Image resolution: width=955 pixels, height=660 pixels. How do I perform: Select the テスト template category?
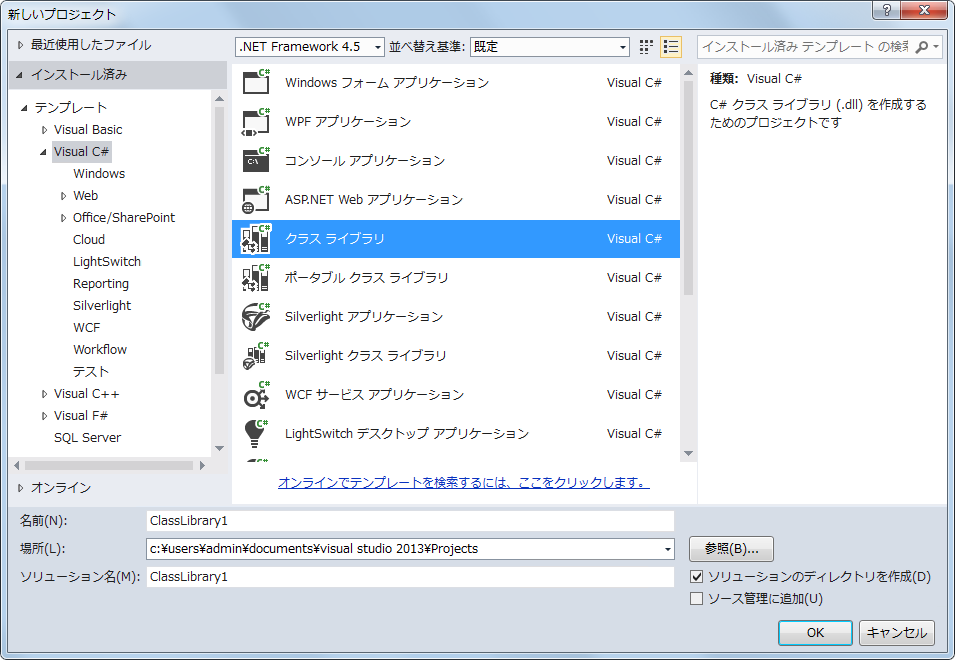click(91, 371)
